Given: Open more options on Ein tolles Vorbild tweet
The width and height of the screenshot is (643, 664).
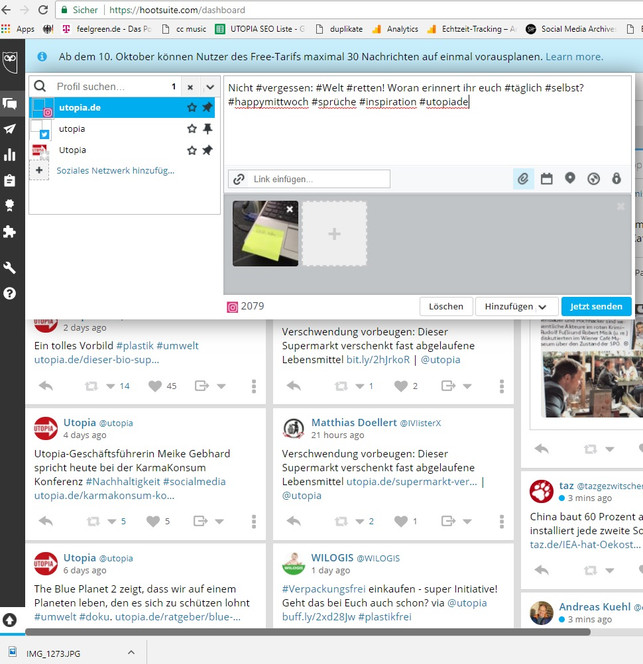Looking at the screenshot, I should coord(254,386).
